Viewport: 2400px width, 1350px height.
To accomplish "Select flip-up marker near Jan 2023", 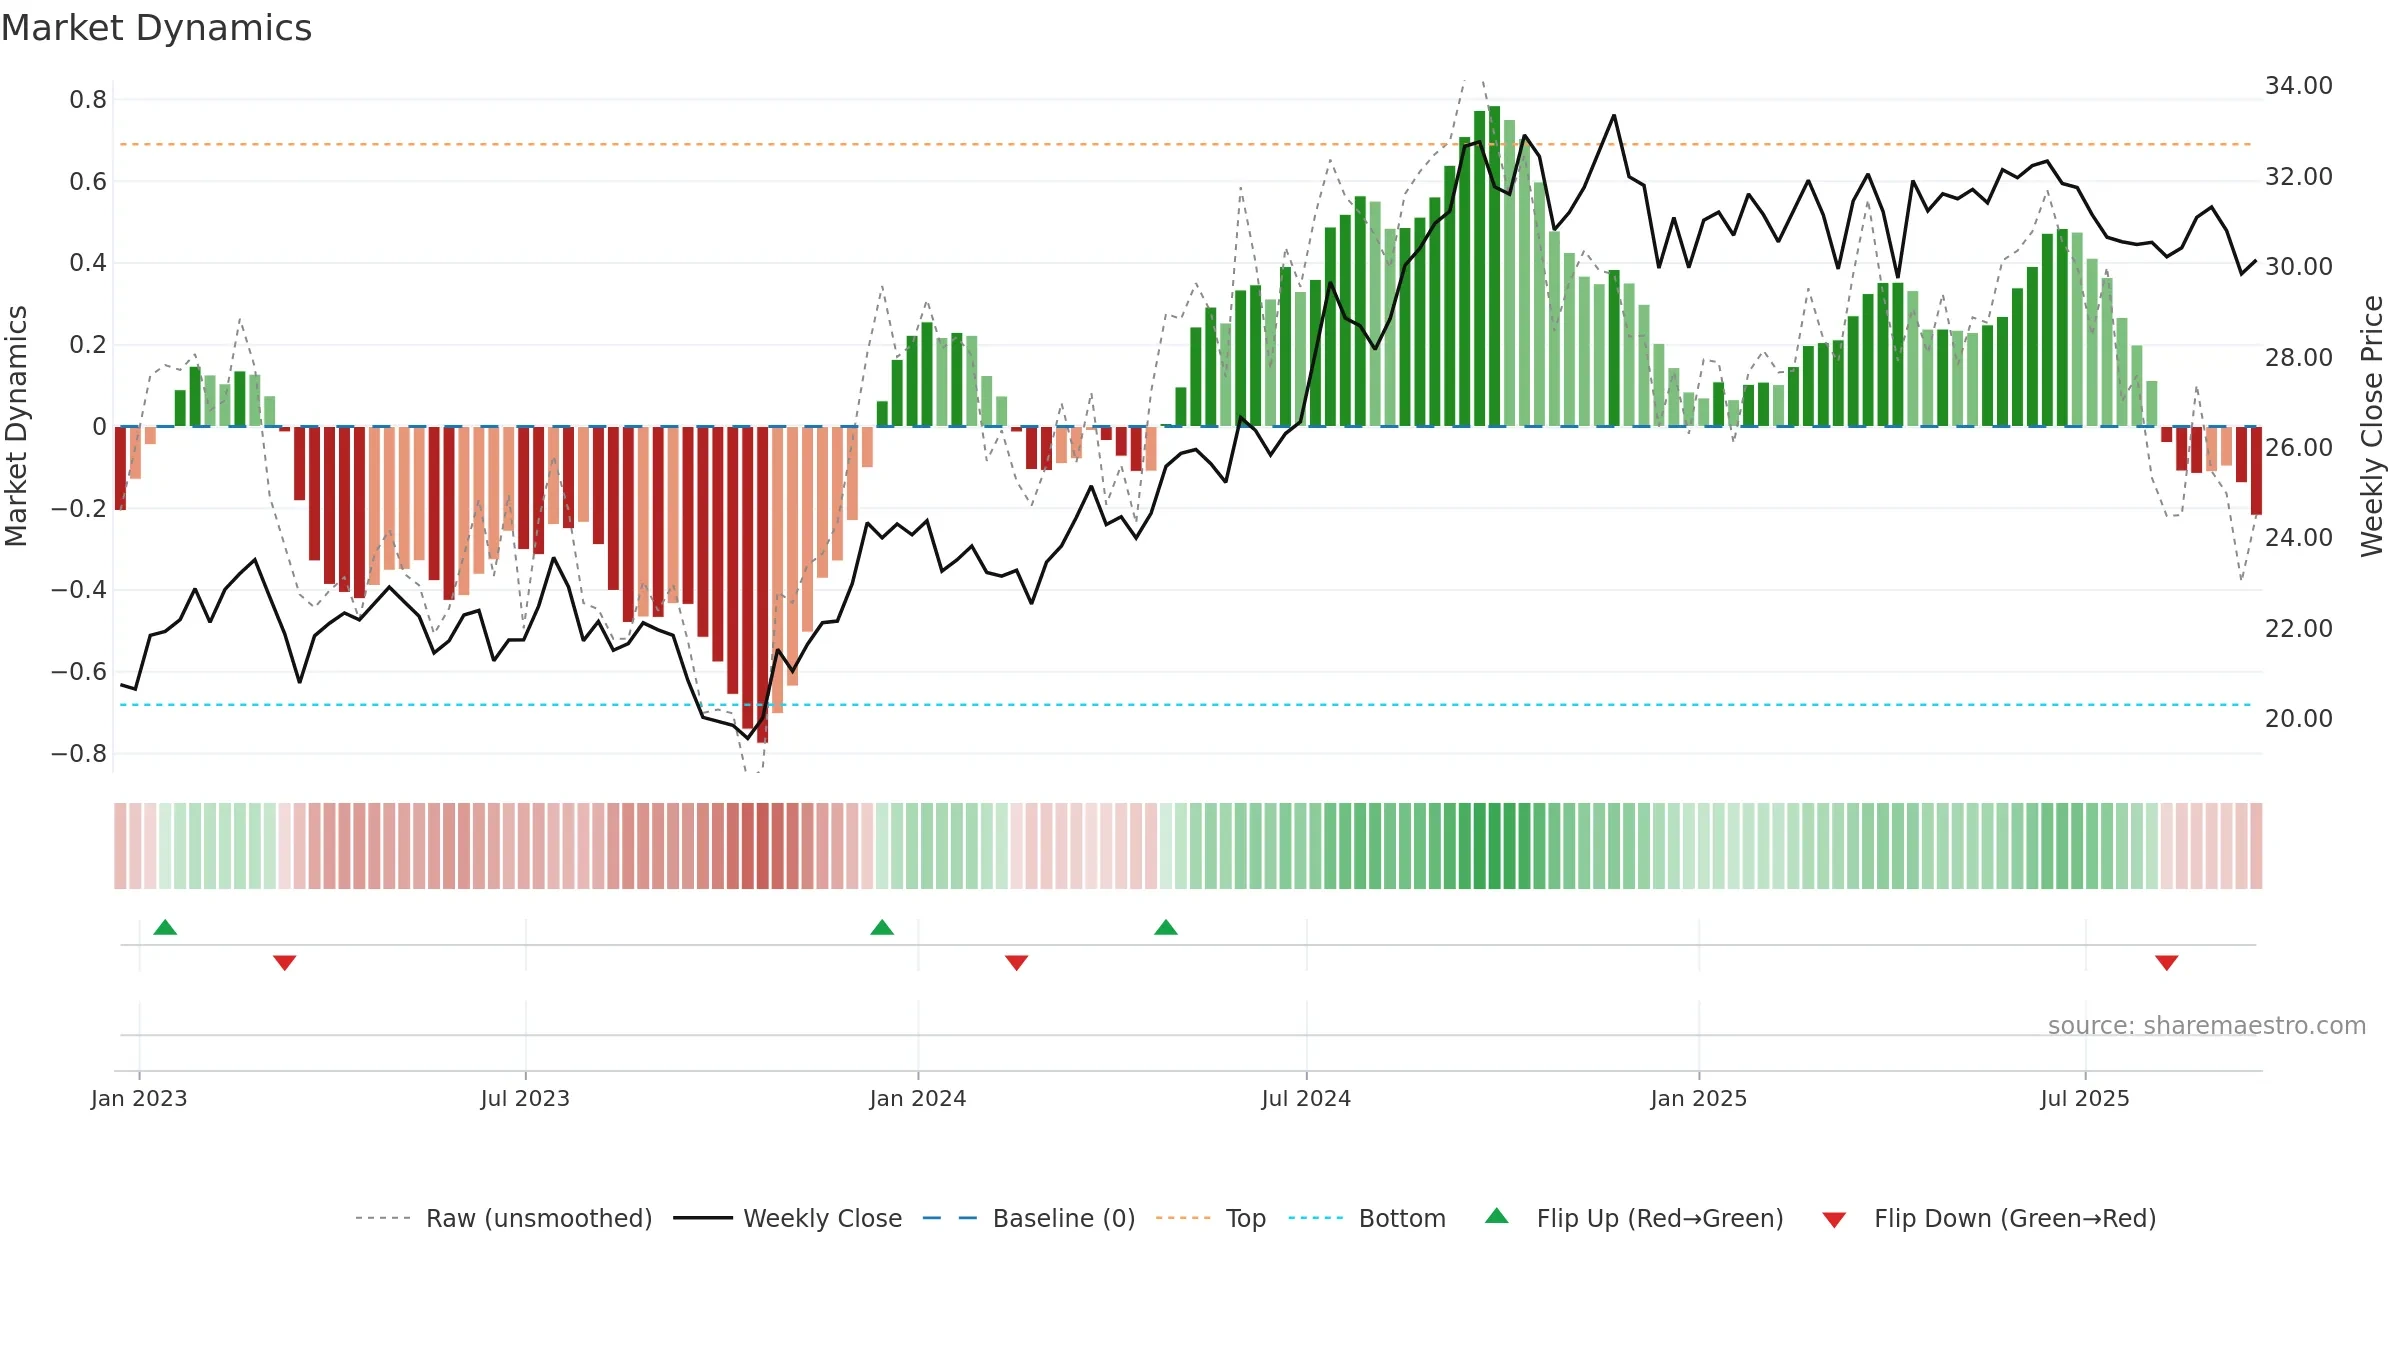I will coord(165,927).
